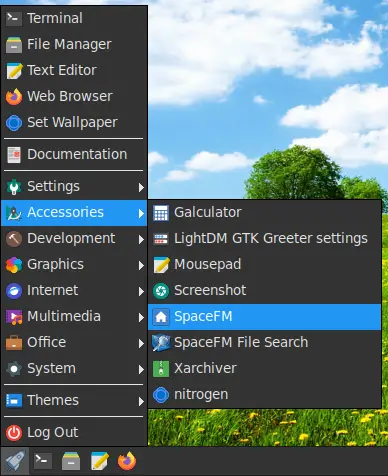Click the blue icon beside Set Wallpaper
This screenshot has height=476, width=388.
(14, 123)
